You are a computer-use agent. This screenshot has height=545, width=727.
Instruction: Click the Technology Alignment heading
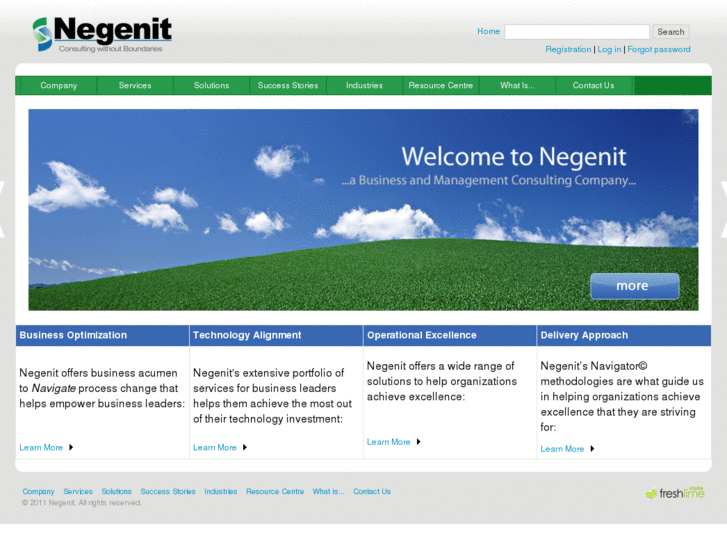[247, 335]
